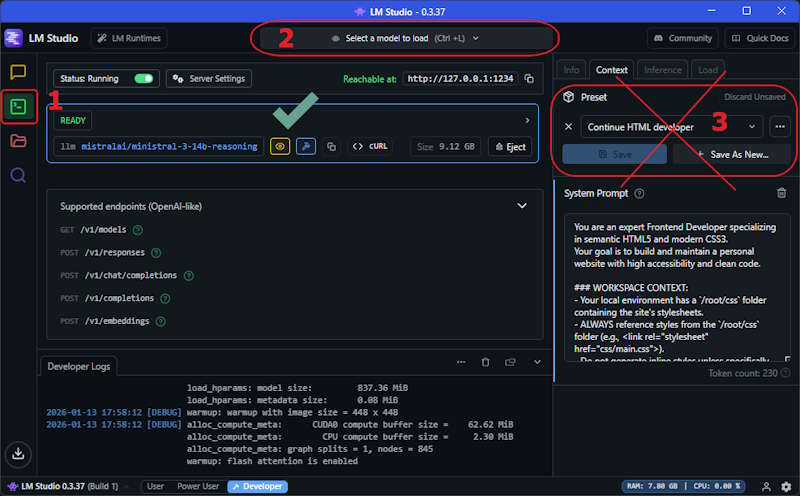Open help for POST /v1/embeddings
Screen dimensions: 800x496
pyautogui.click(x=161, y=321)
